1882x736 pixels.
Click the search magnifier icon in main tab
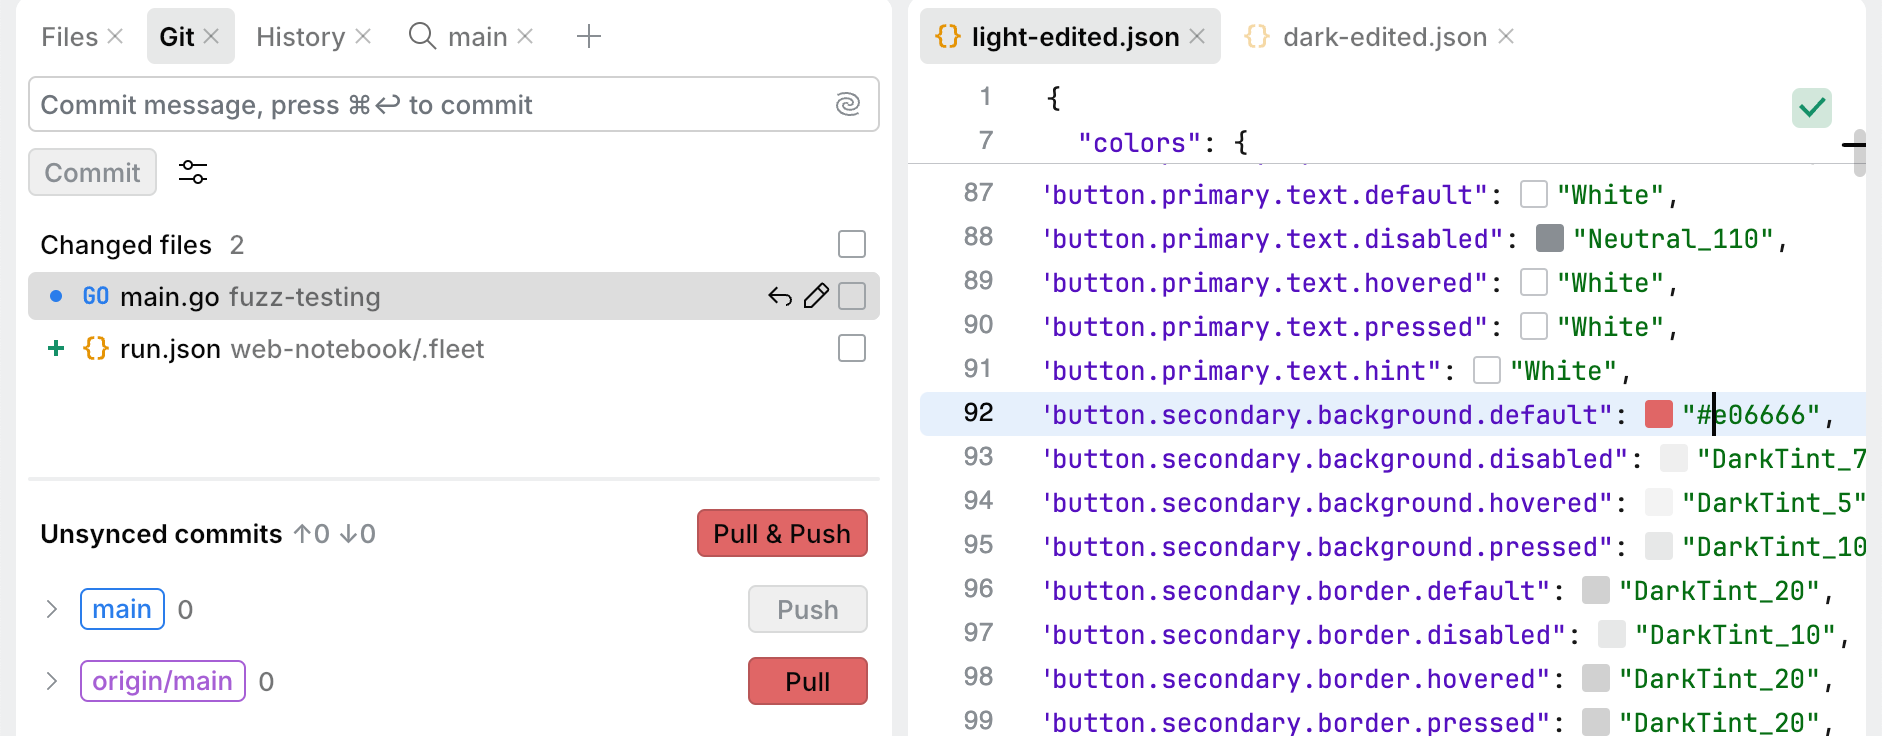pos(423,37)
